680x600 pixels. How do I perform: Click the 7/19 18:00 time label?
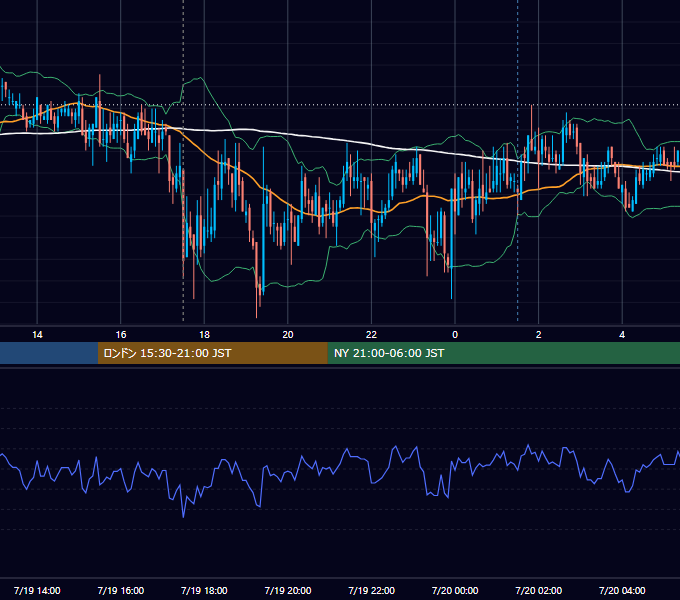(x=204, y=590)
